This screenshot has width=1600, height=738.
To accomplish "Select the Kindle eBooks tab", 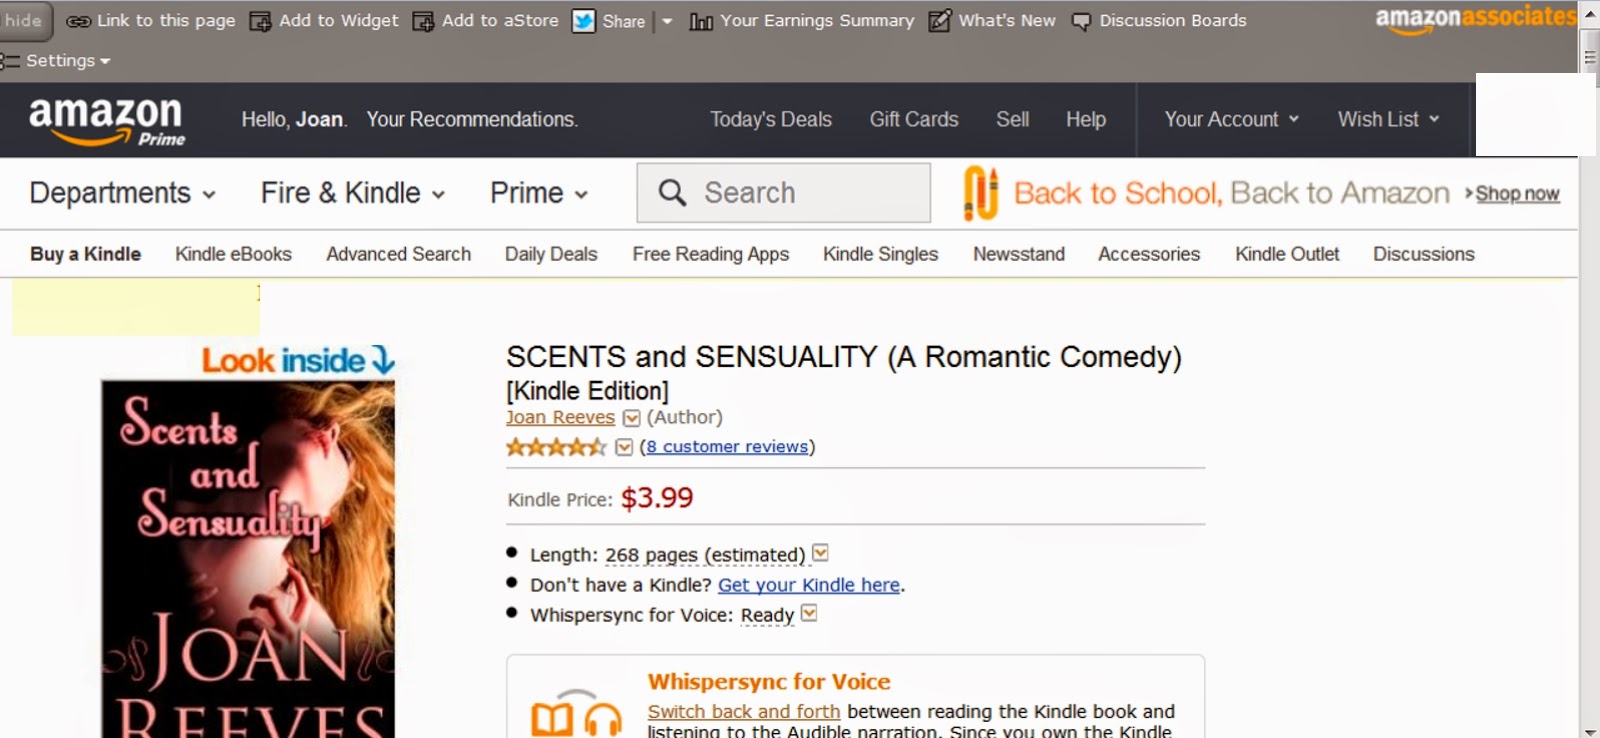I will point(233,254).
